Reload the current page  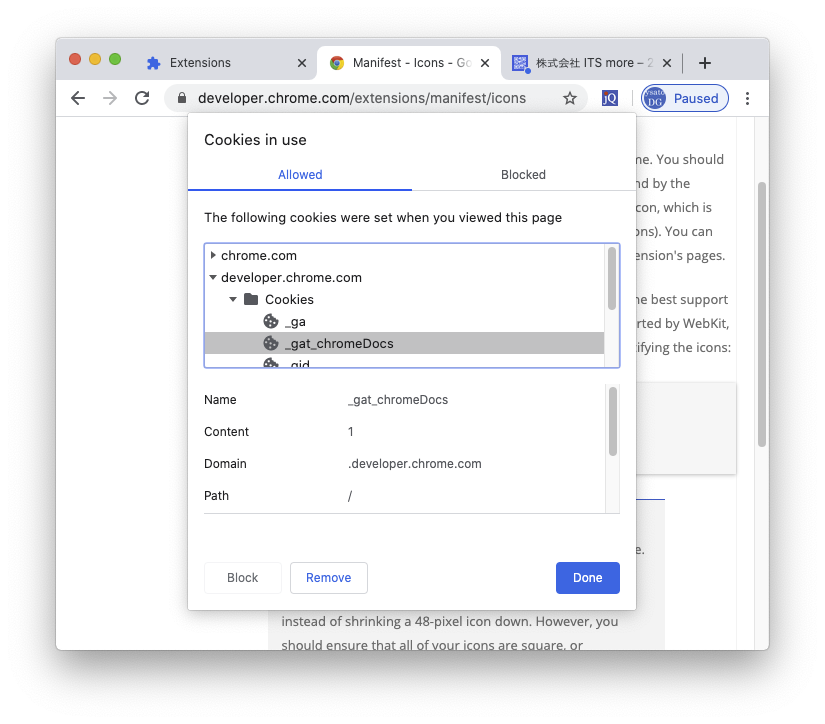pos(142,98)
